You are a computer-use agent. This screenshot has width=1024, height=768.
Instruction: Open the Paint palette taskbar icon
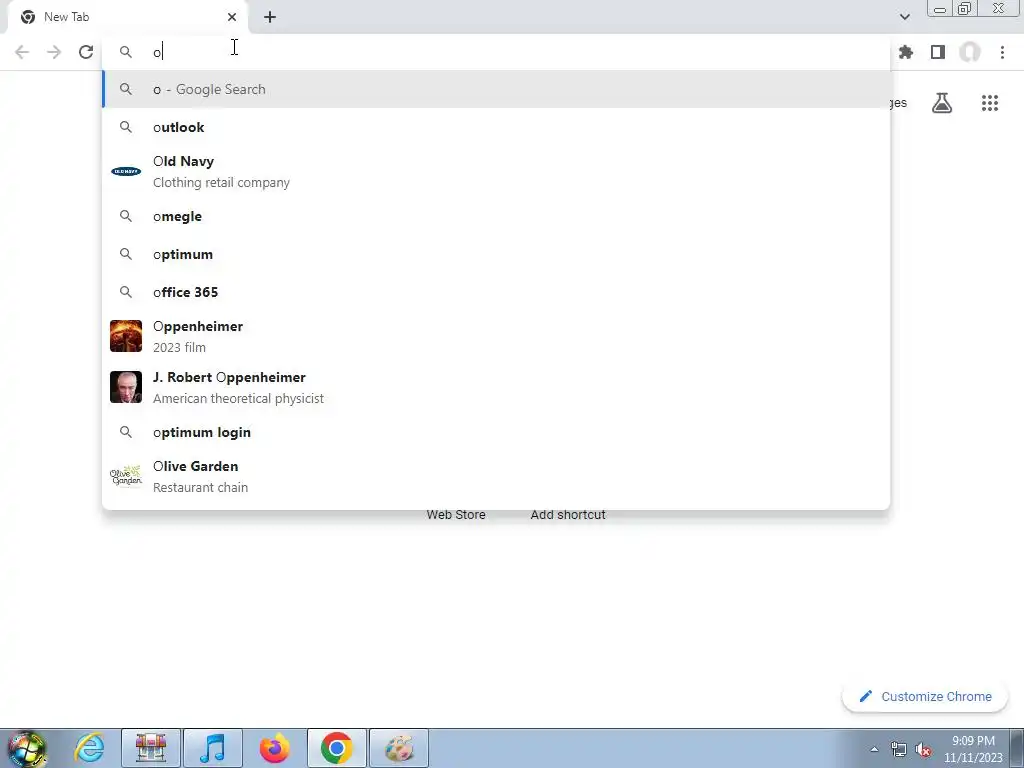(399, 748)
